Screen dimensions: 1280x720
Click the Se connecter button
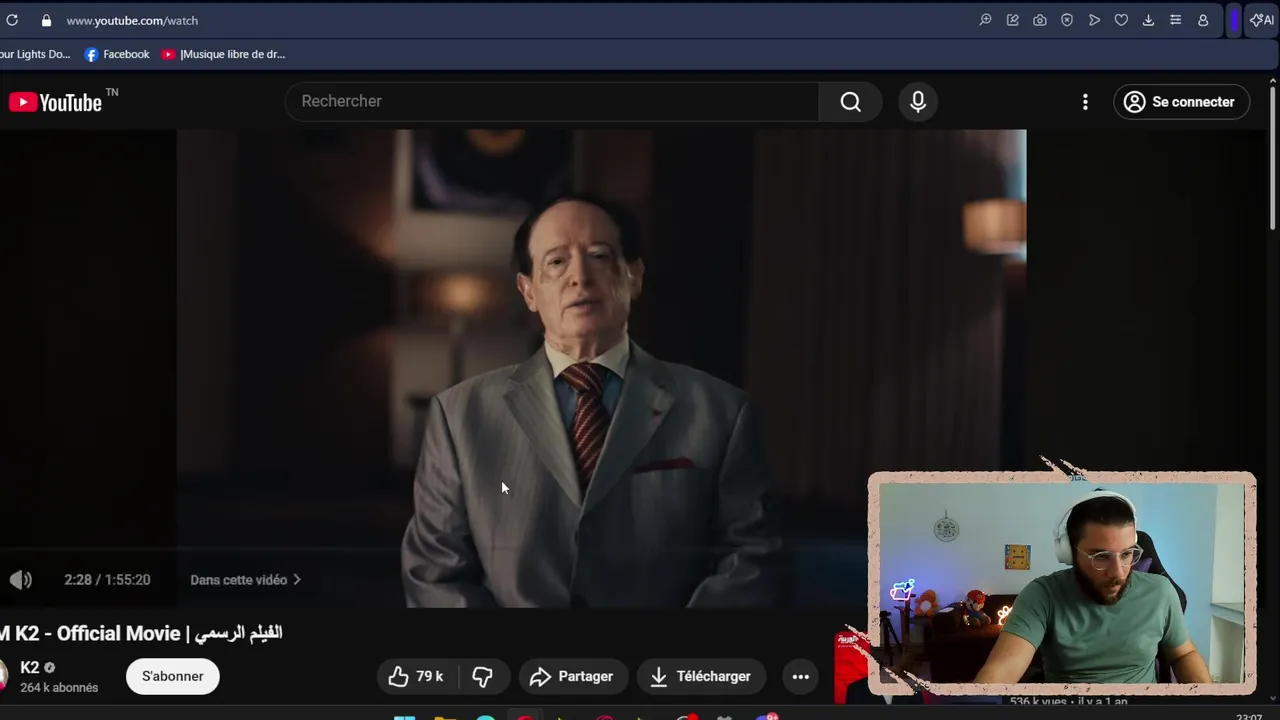click(1181, 102)
